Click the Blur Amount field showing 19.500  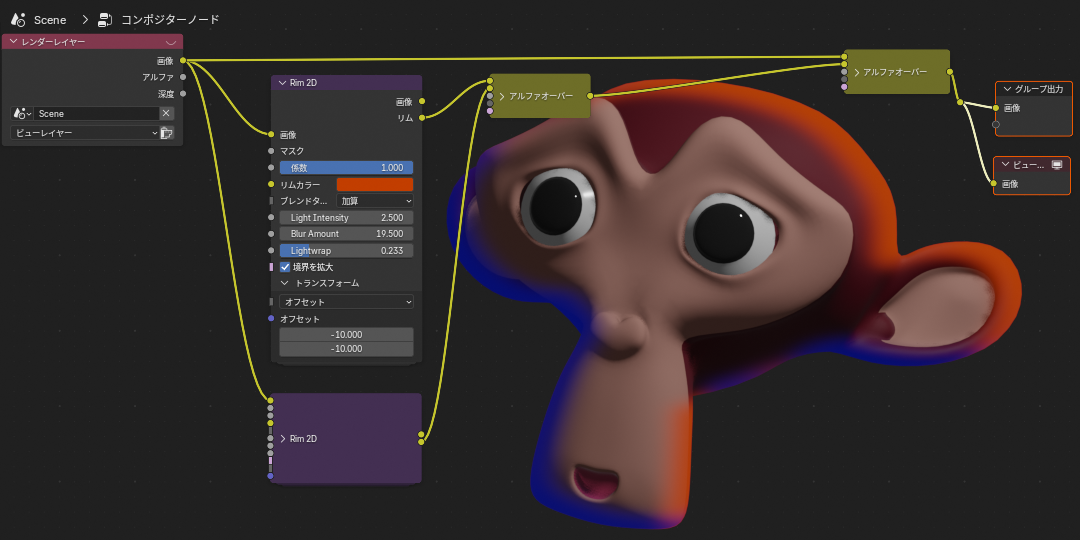(346, 233)
